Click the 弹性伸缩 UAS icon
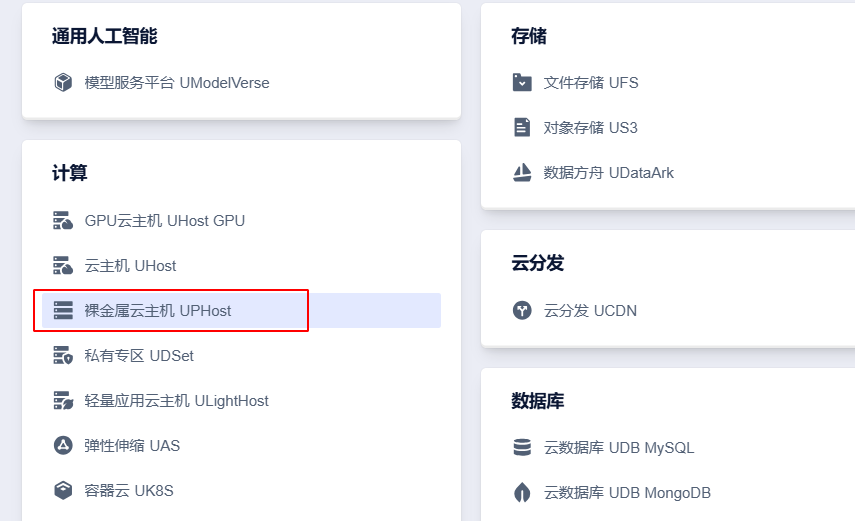855x521 pixels. [63, 445]
